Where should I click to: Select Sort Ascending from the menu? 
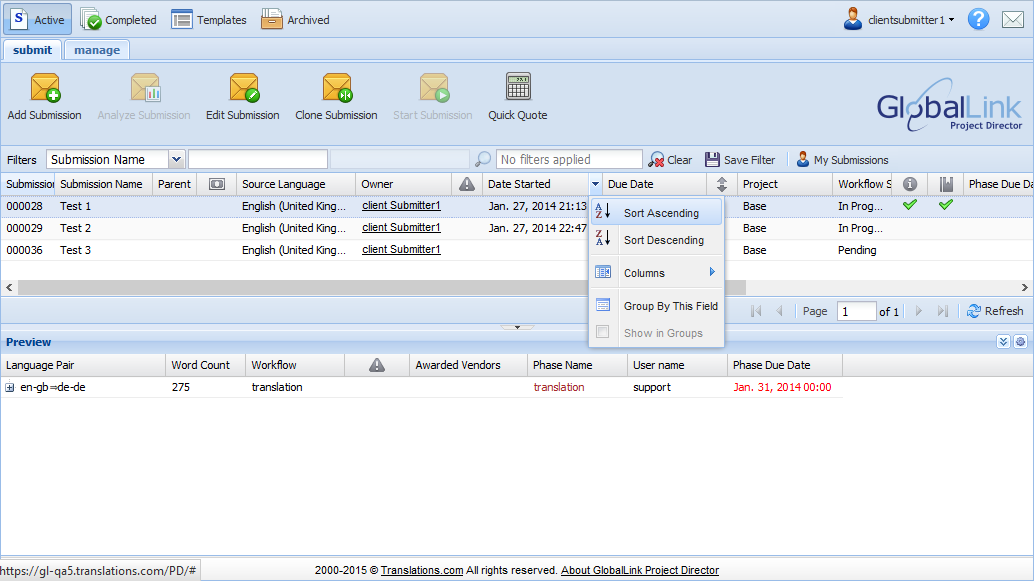[657, 212]
